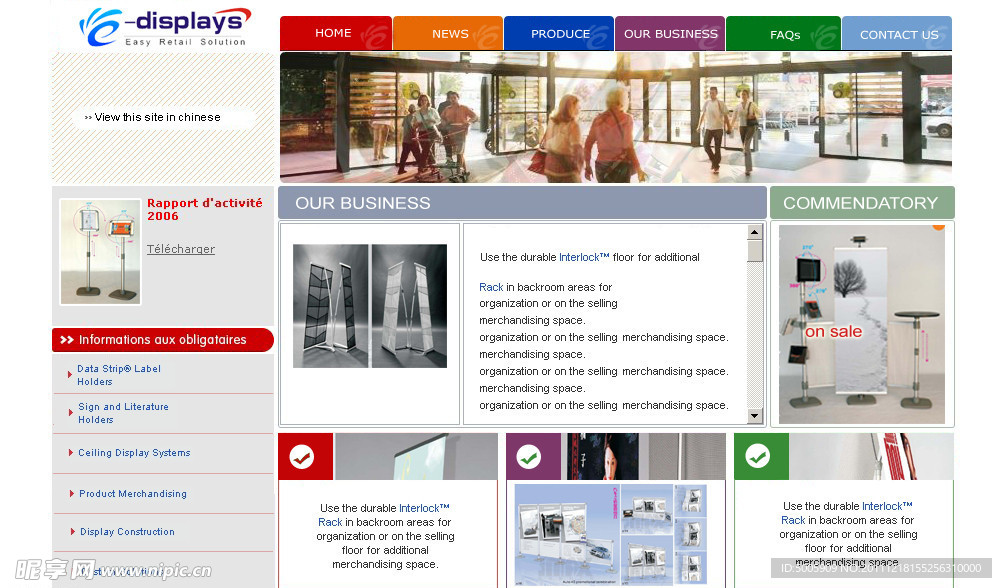Click the banner photo beside the purple checkmark
This screenshot has height=588, width=1002.
tap(644, 456)
